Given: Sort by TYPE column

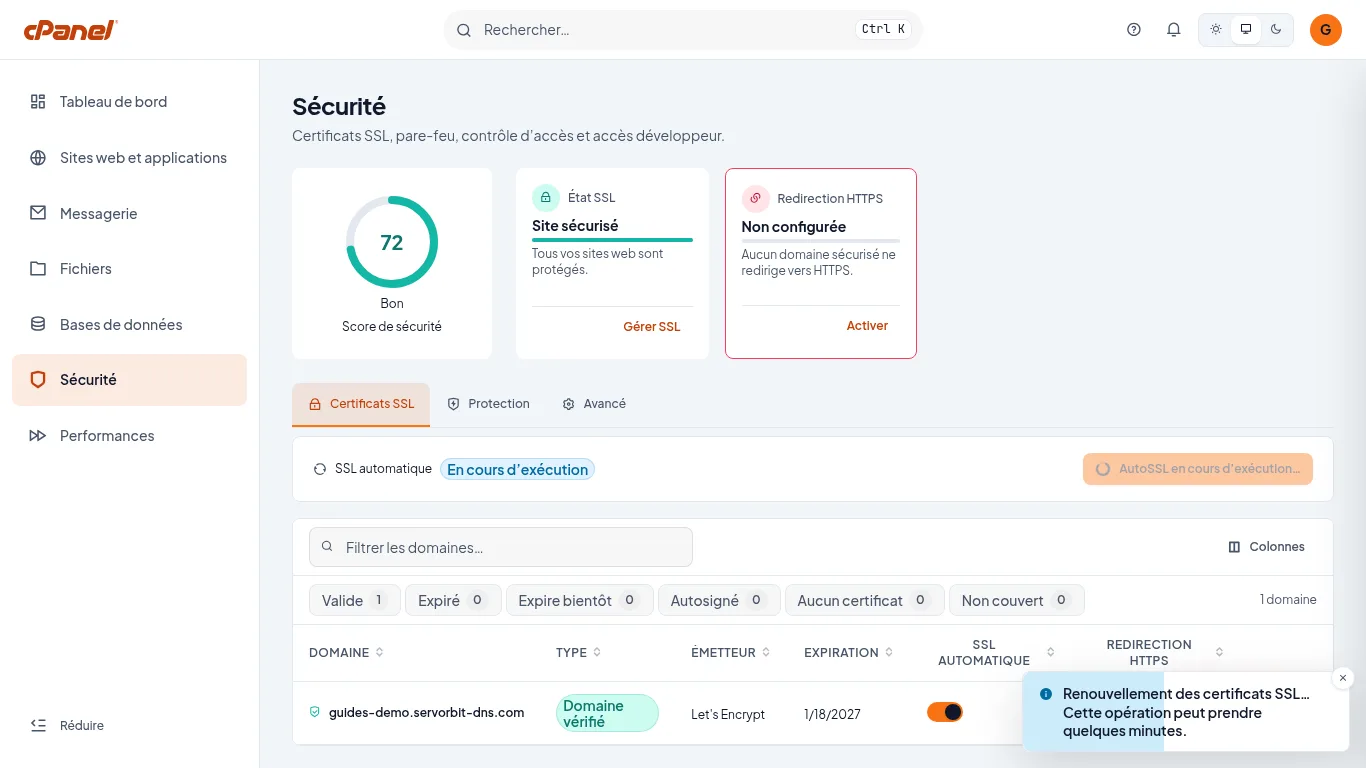Looking at the screenshot, I should coord(579,653).
